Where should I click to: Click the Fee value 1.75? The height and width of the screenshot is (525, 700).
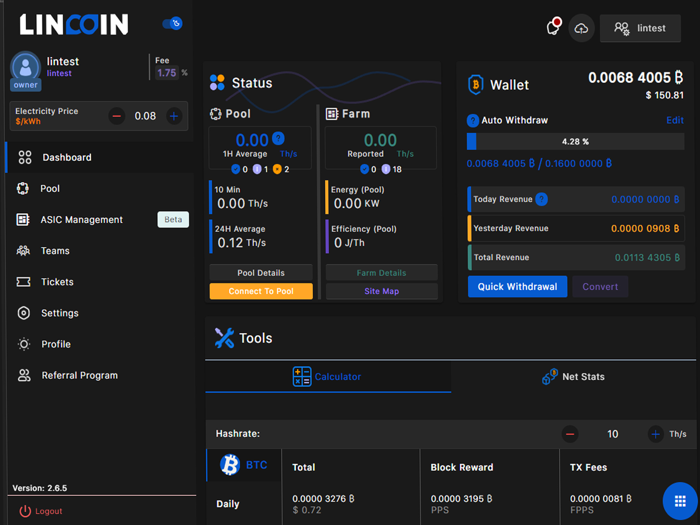[167, 73]
